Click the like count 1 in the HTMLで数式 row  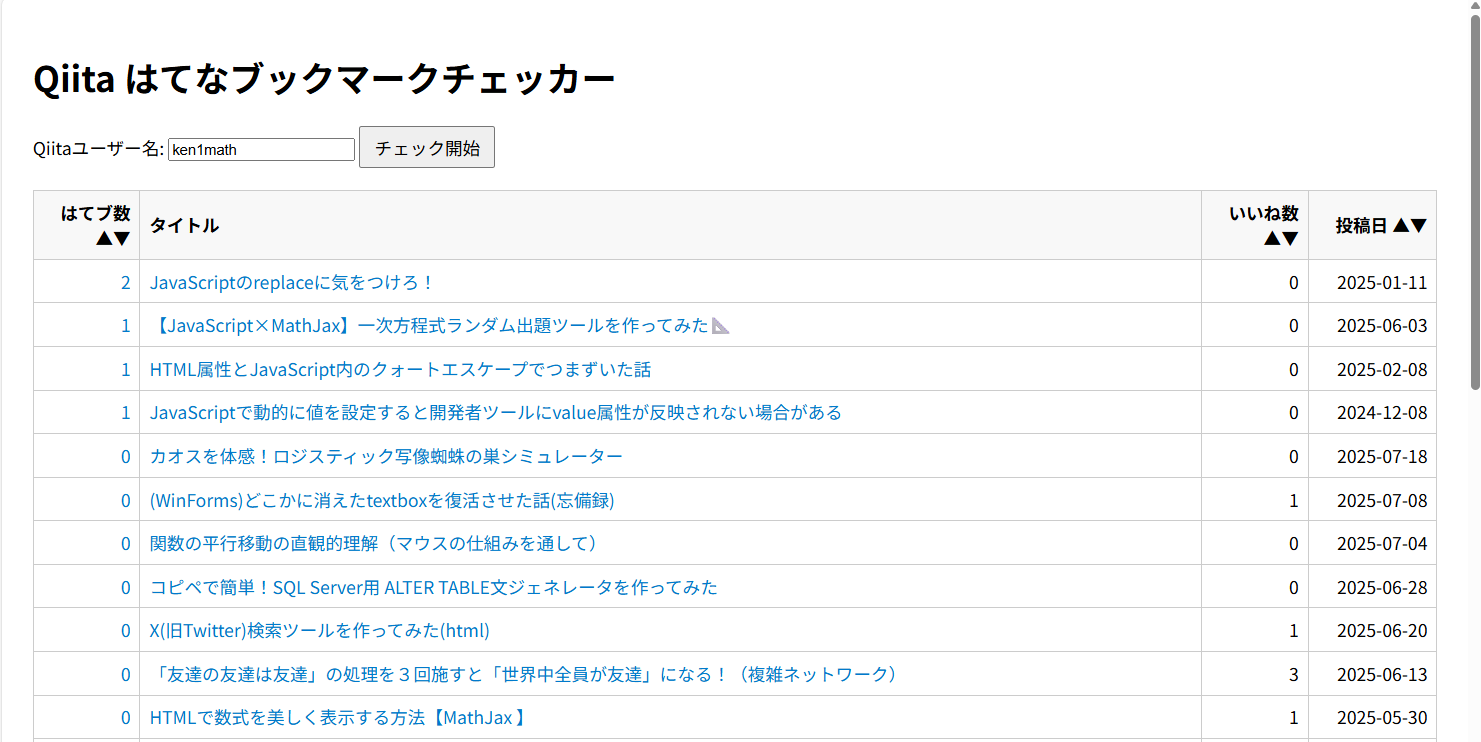coord(1294,718)
